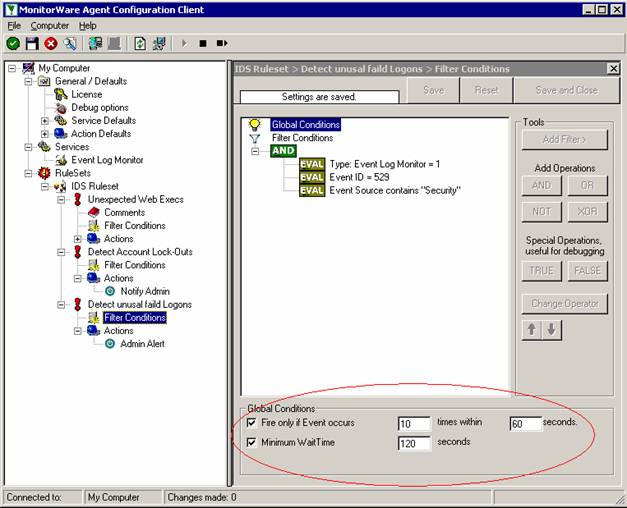Click the NOT operation button
This screenshot has width=627, height=508.
tap(542, 212)
